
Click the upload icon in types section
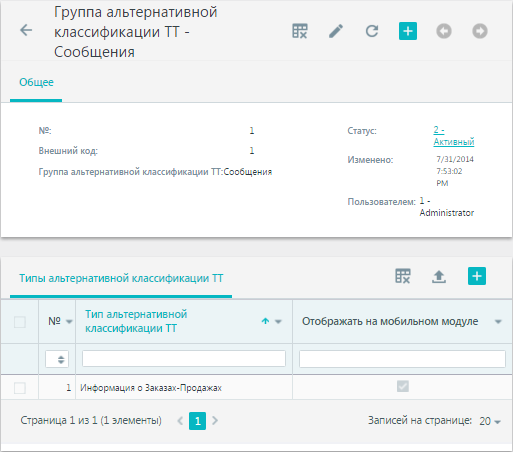(x=439, y=276)
